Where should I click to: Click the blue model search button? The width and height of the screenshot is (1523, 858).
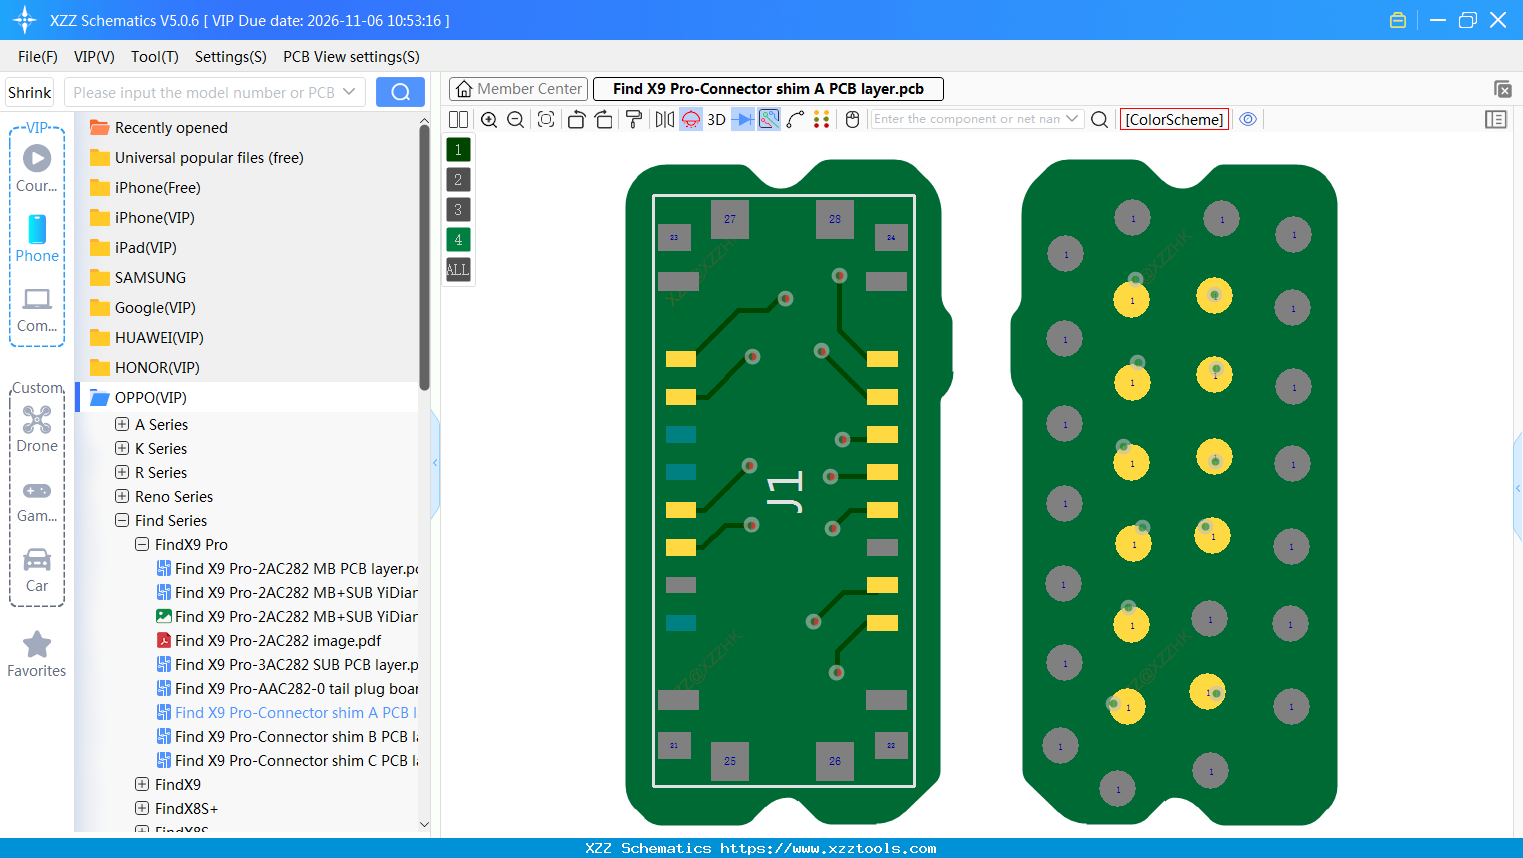pyautogui.click(x=400, y=92)
